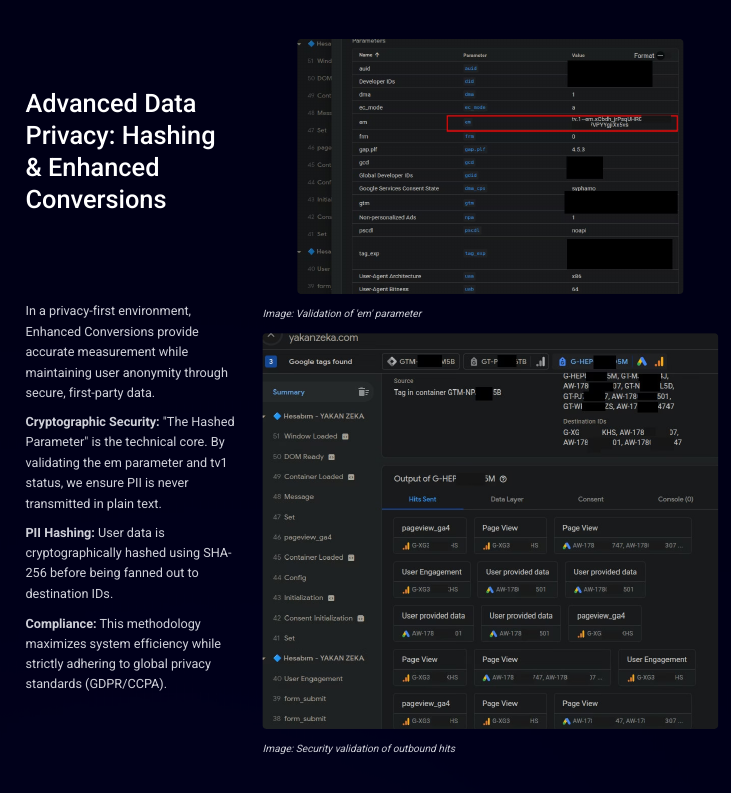Click the 'Destination IDs' label

(584, 421)
